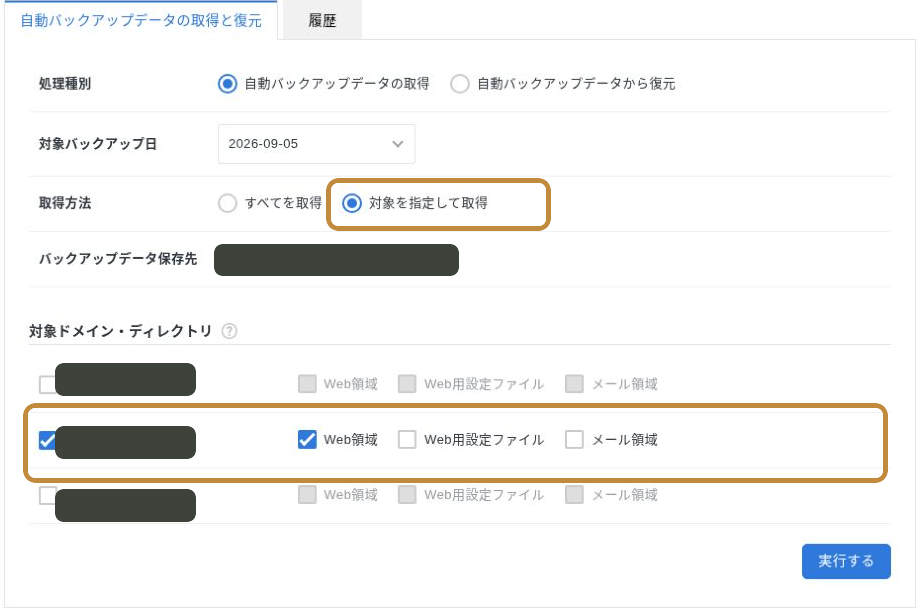Uncheck the ticked Web領域 checkbox
The image size is (920, 610).
click(307, 439)
